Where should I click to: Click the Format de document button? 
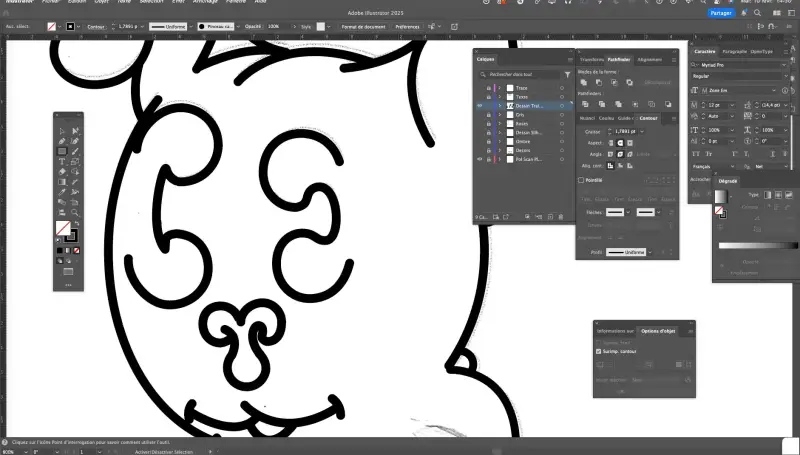pyautogui.click(x=364, y=27)
